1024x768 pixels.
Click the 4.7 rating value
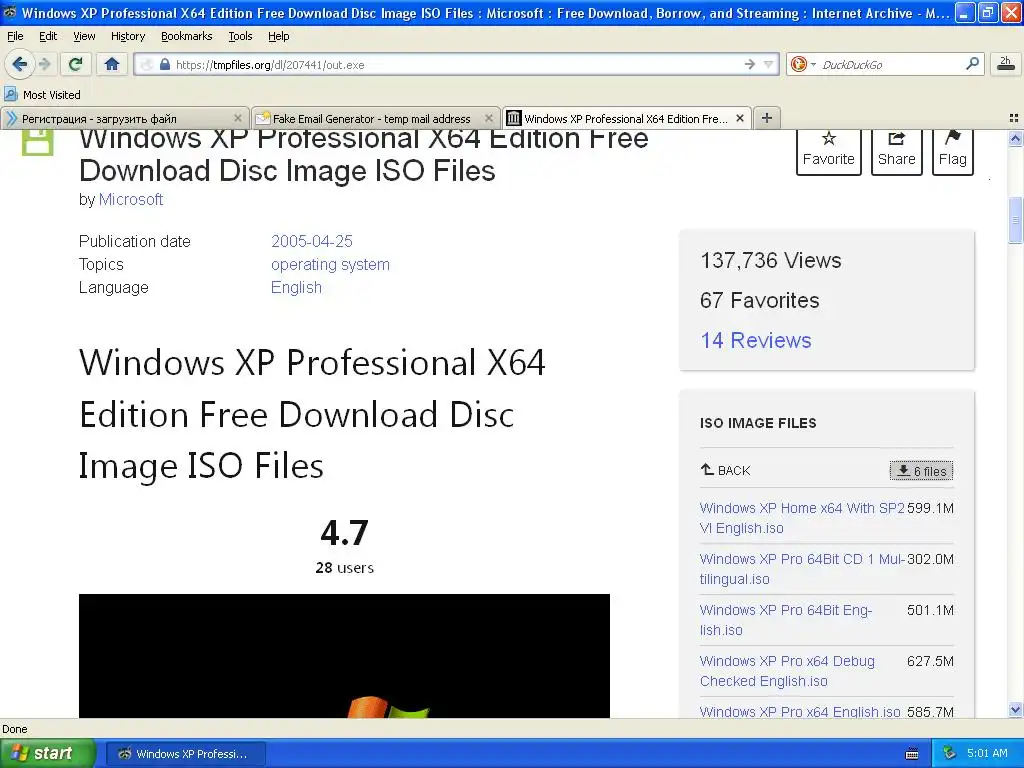pyautogui.click(x=344, y=533)
